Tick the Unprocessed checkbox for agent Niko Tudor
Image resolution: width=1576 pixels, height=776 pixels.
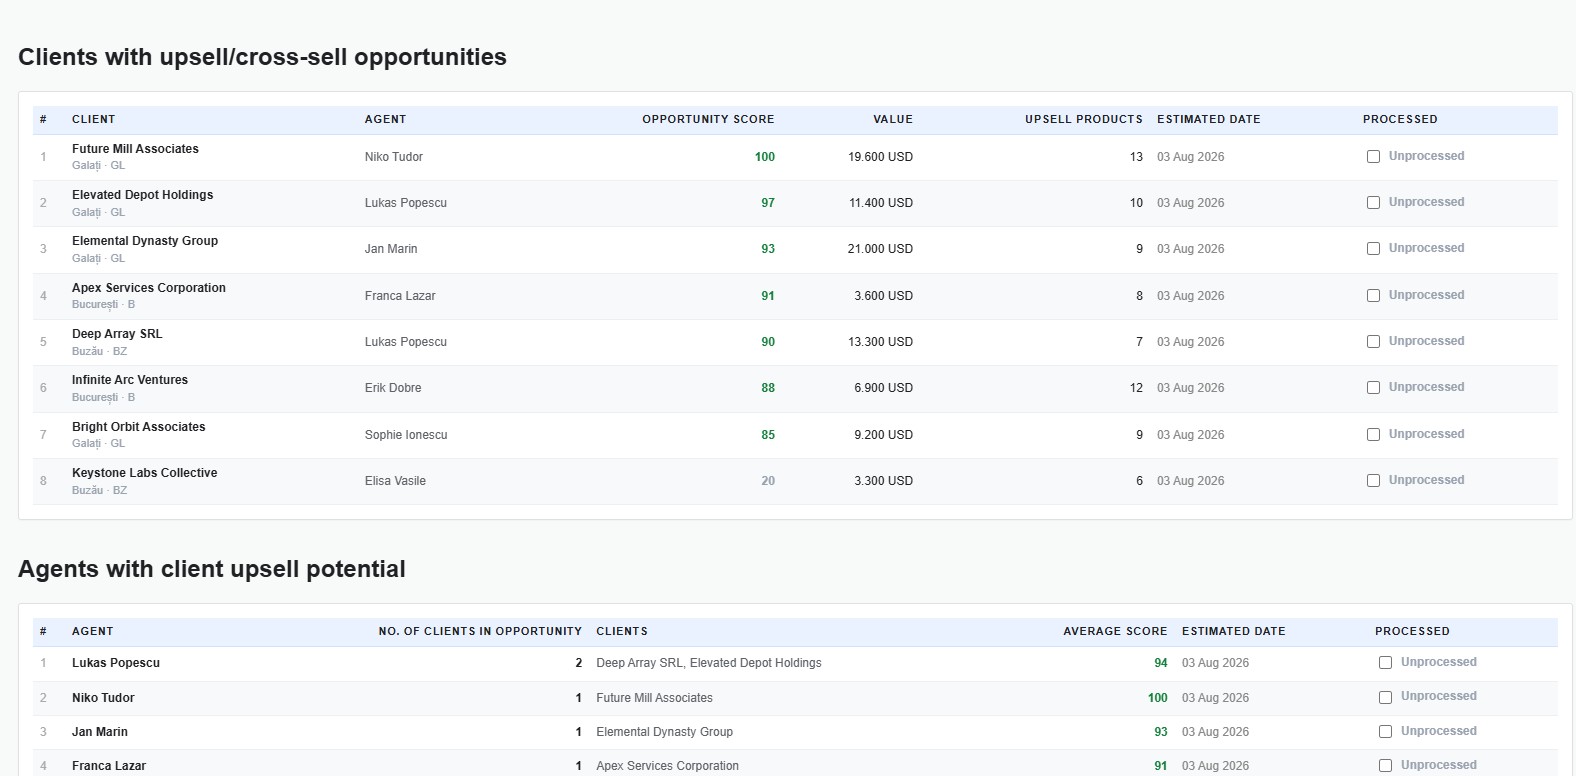click(x=1385, y=698)
